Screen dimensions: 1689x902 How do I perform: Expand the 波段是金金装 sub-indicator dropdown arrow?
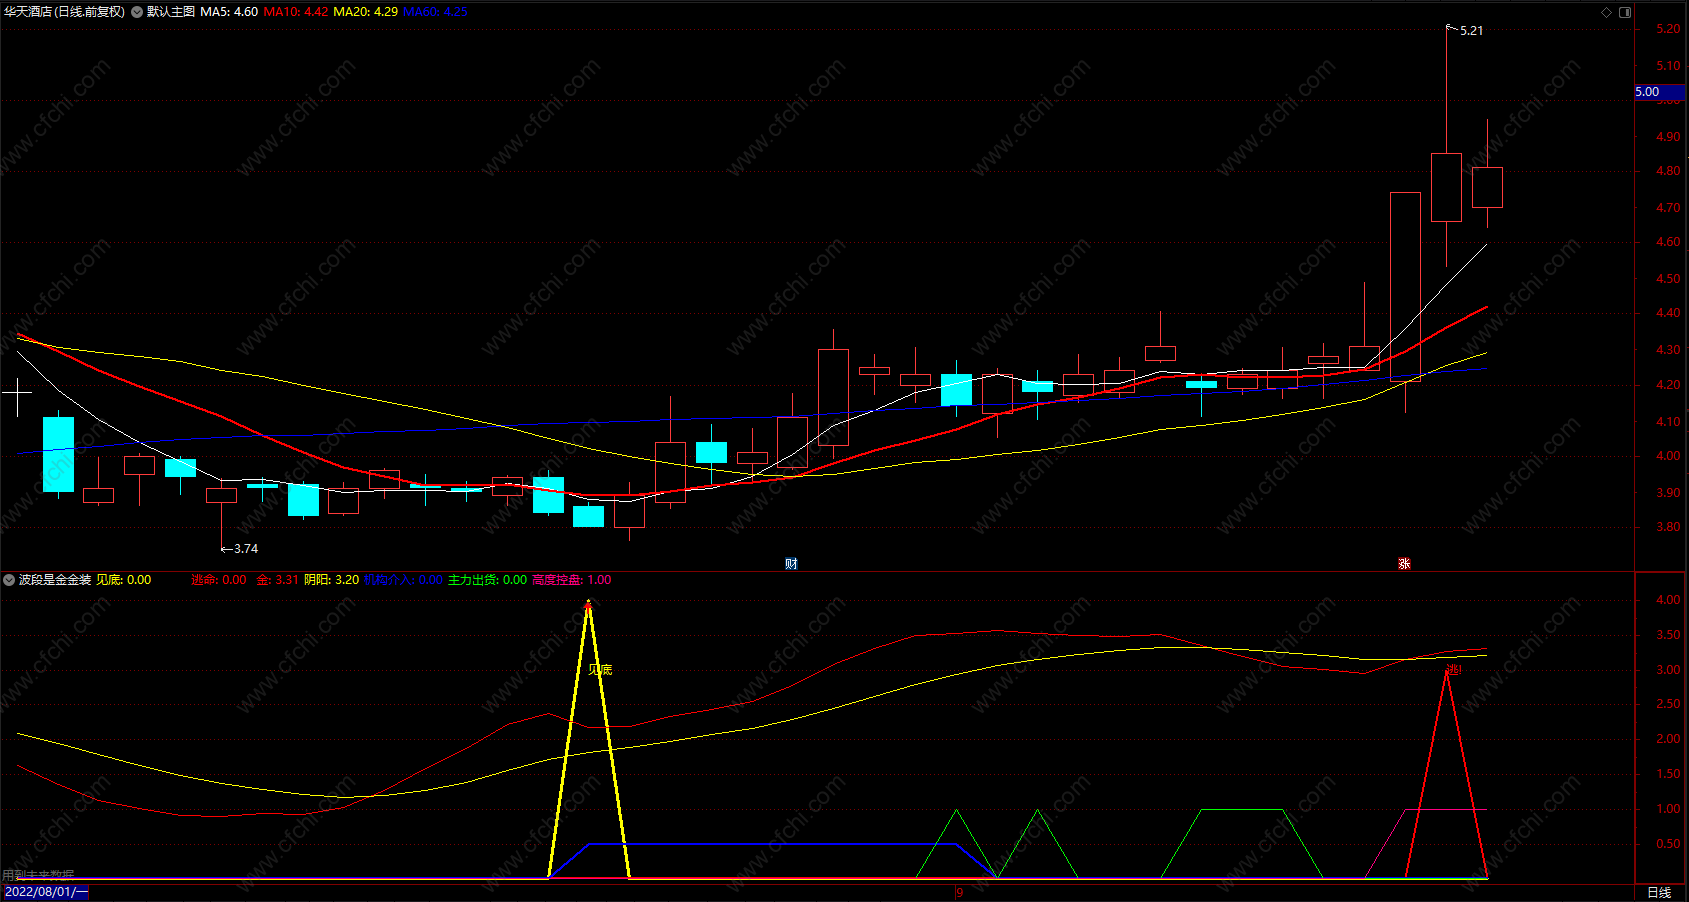[x=9, y=580]
